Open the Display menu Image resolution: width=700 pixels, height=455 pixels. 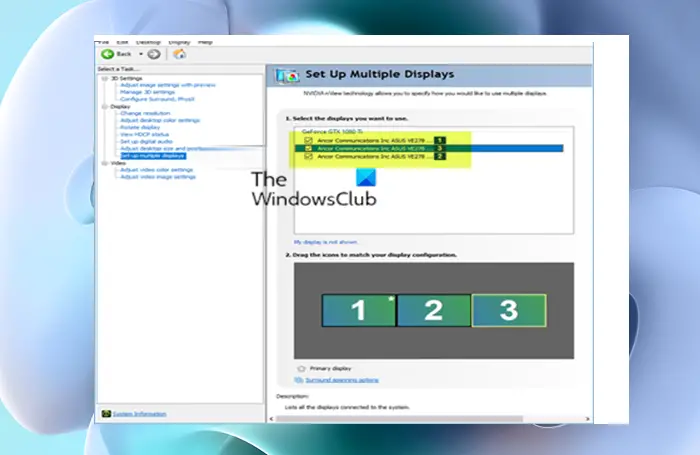[x=179, y=42]
